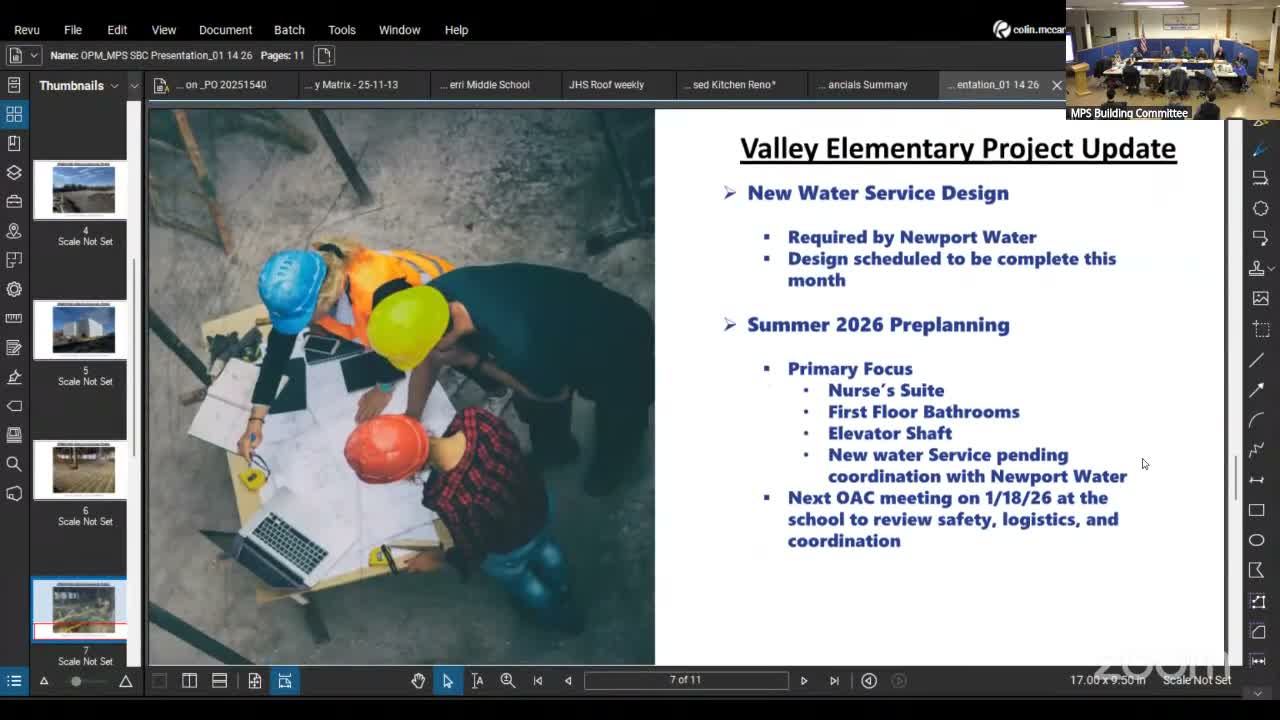Go back using the previous view button
This screenshot has width=1280, height=720.
[x=868, y=680]
